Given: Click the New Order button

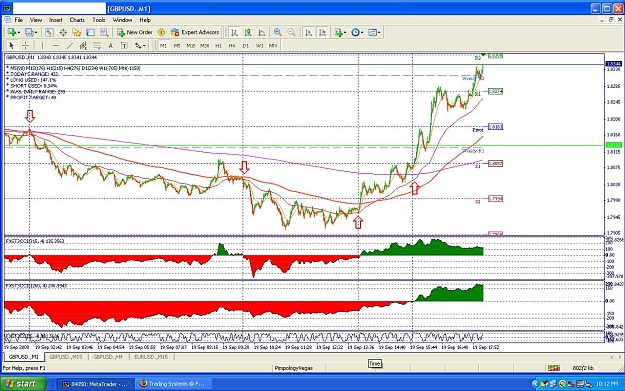Looking at the screenshot, I should [135, 32].
